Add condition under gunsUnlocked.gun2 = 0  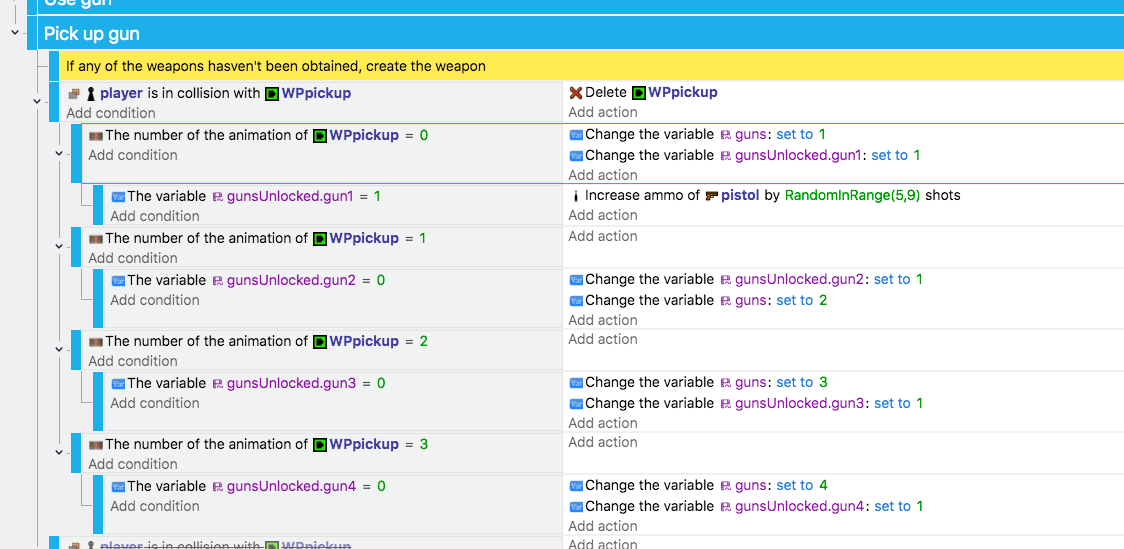(155, 300)
